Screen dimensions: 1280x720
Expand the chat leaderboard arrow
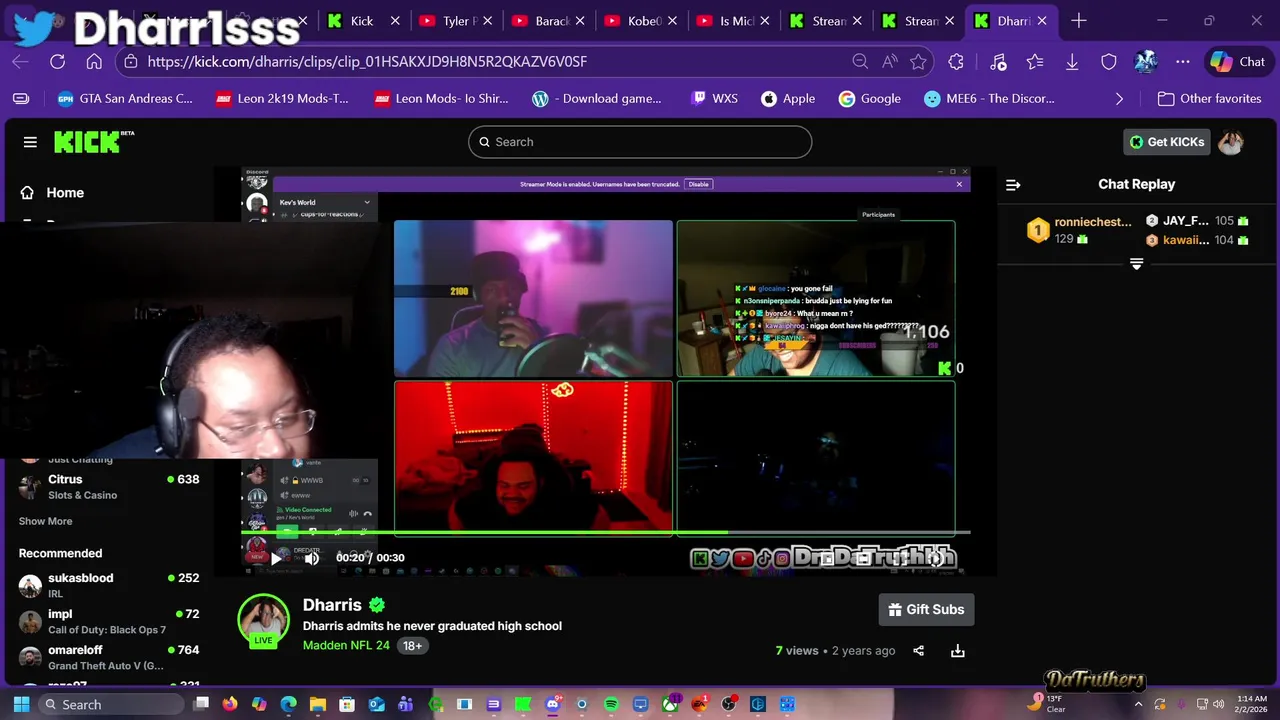(1136, 264)
